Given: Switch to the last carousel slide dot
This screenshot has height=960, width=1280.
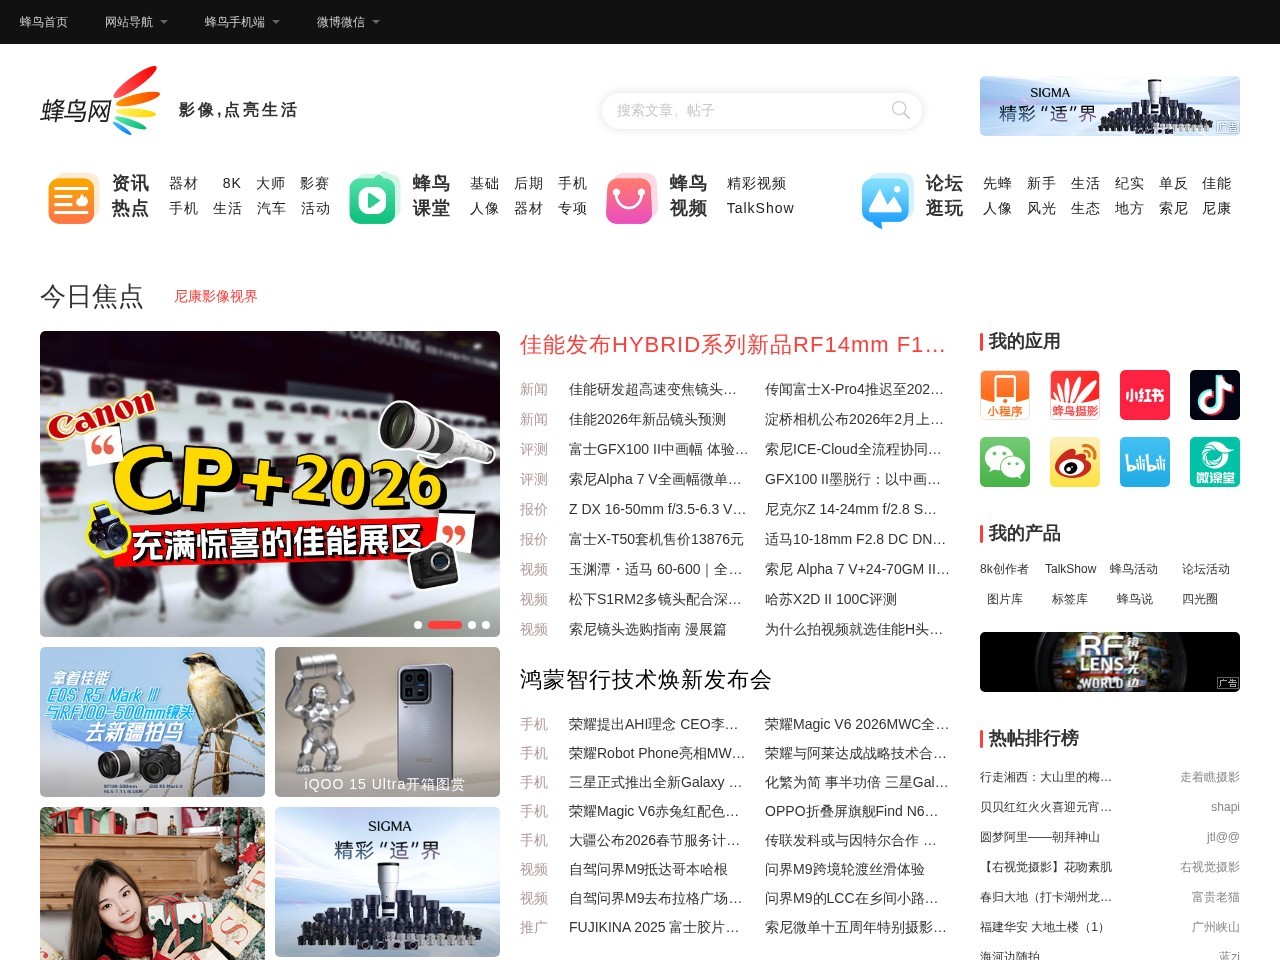Looking at the screenshot, I should point(486,625).
